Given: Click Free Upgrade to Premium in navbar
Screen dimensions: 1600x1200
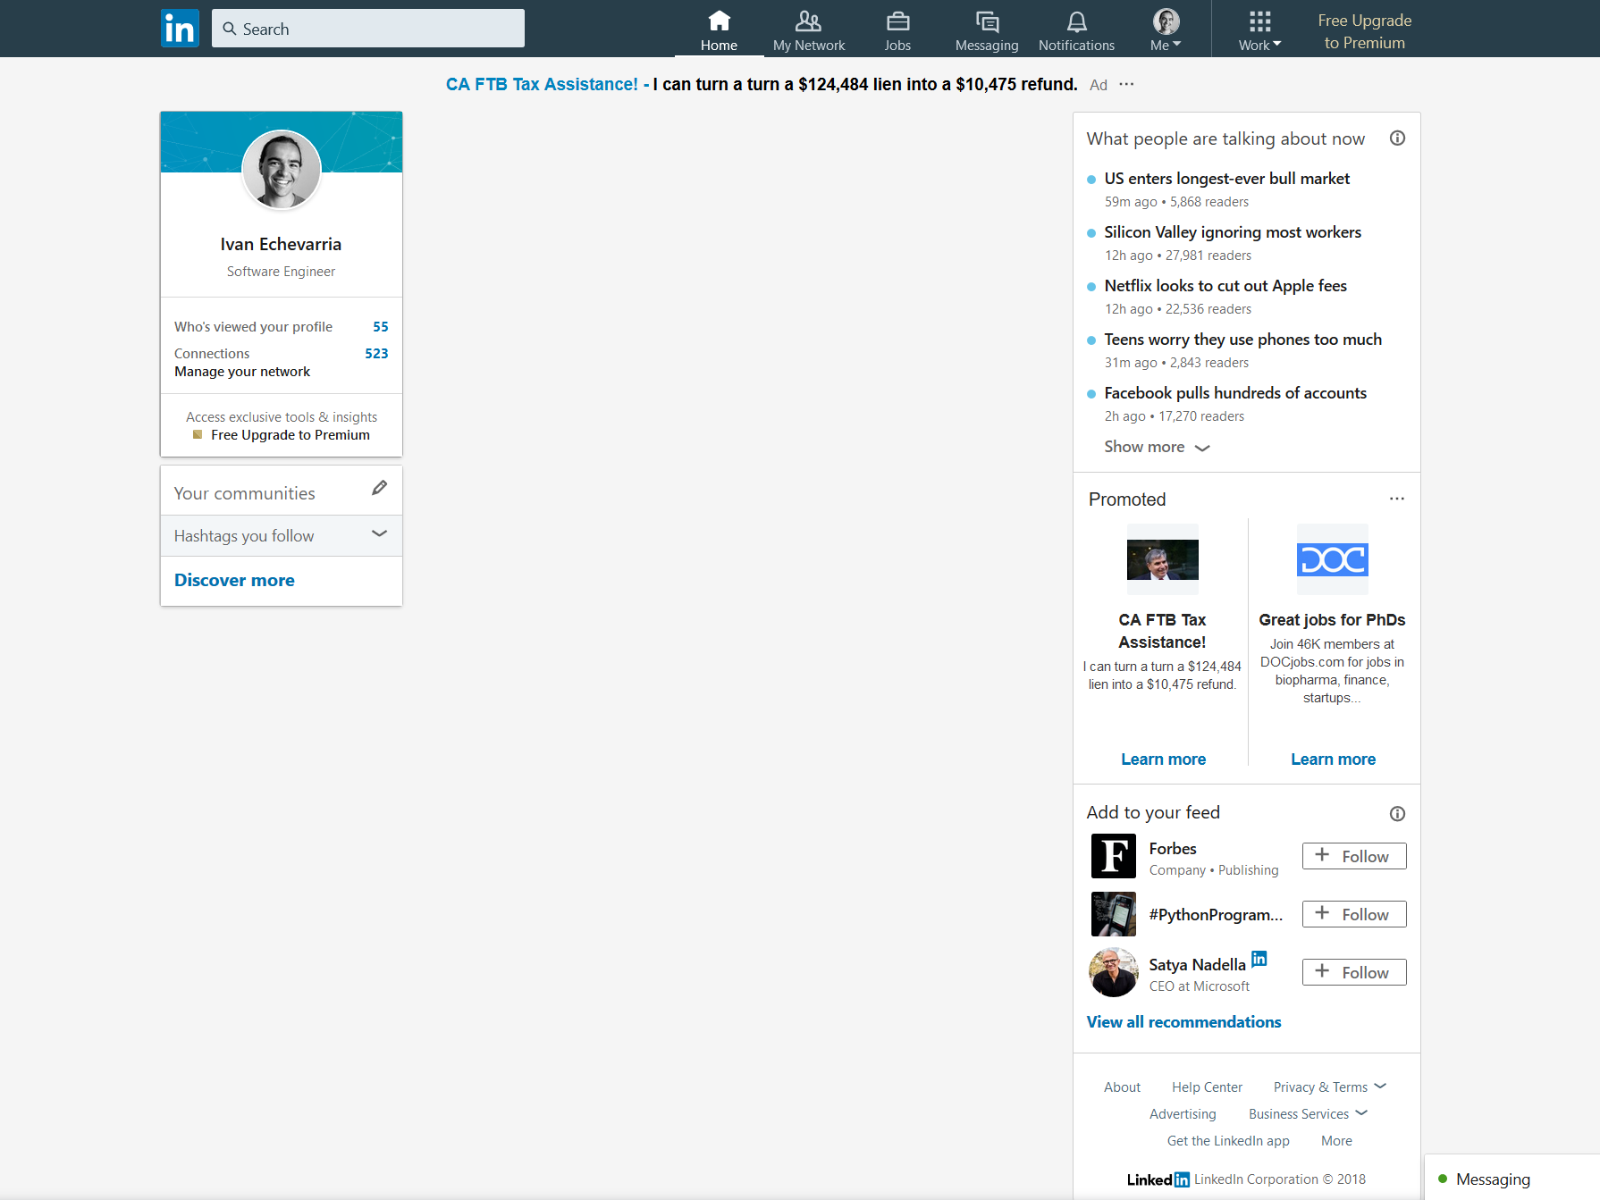Looking at the screenshot, I should point(1364,31).
